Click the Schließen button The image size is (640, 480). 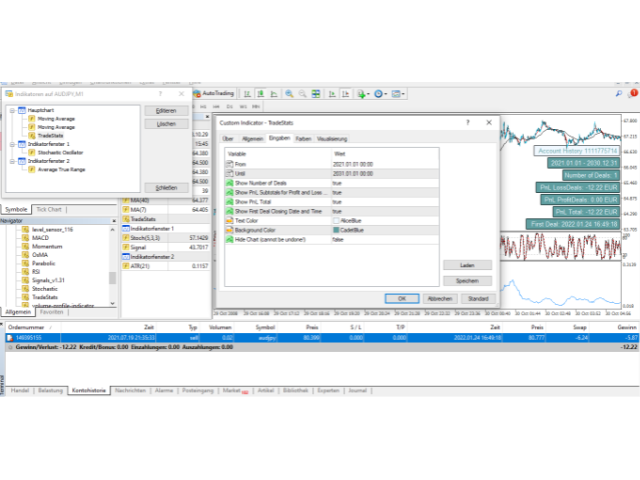point(166,188)
